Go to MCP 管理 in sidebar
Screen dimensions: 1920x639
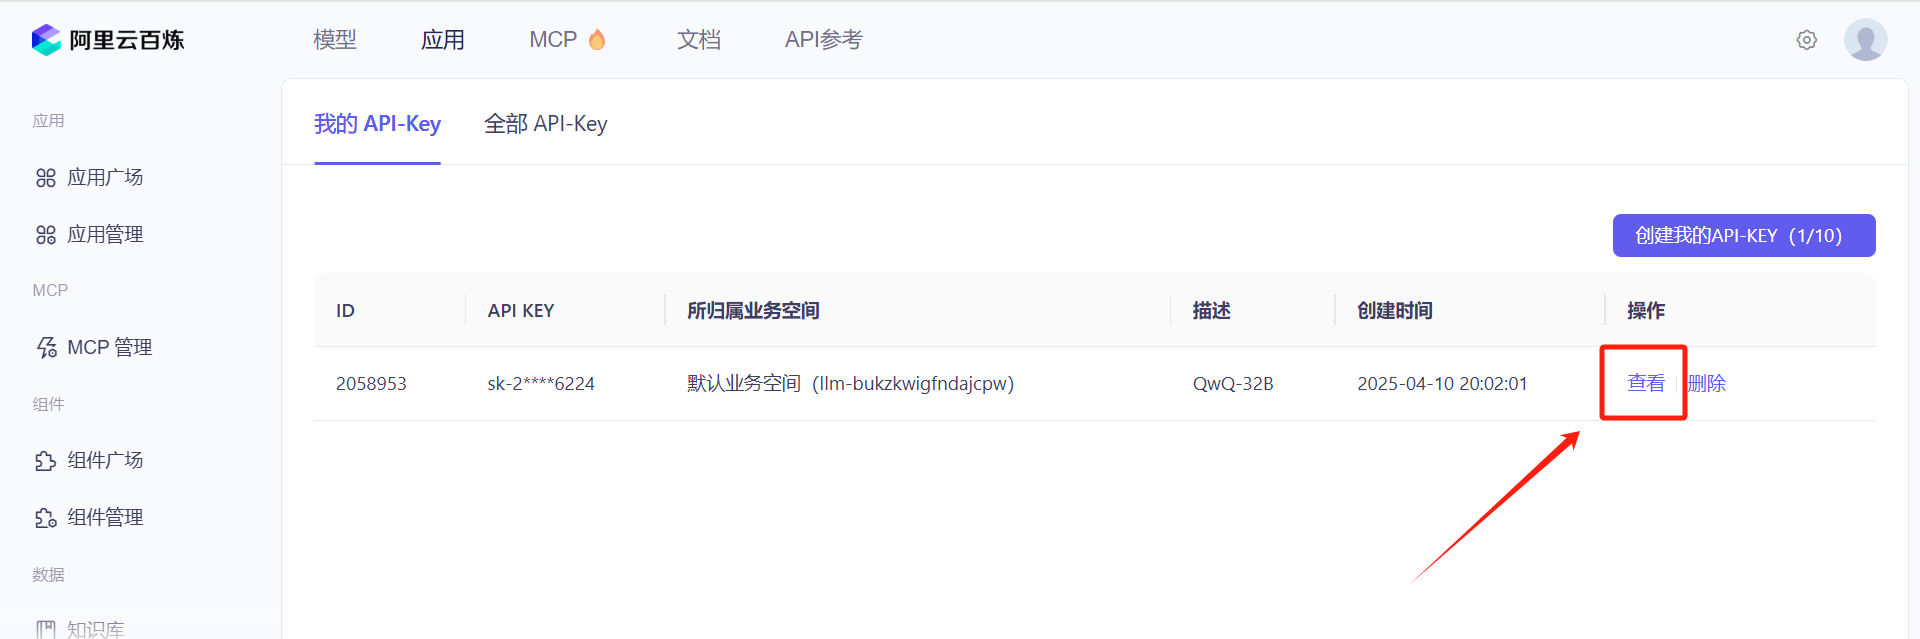click(x=109, y=348)
